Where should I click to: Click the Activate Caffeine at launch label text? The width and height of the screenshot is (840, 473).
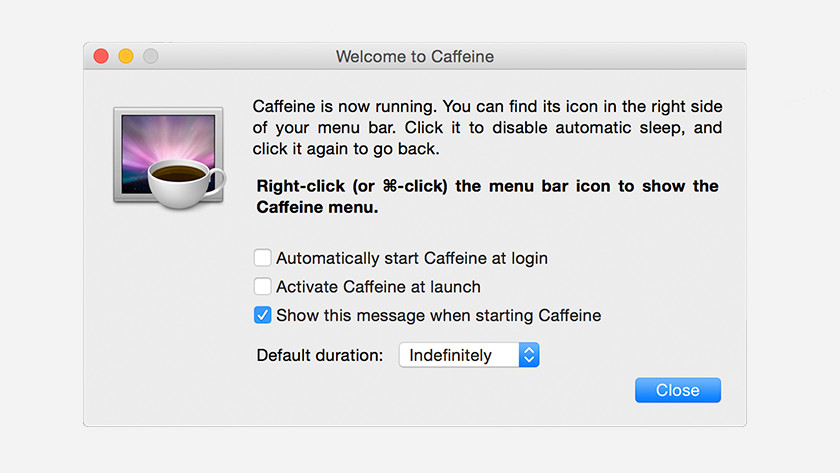pyautogui.click(x=378, y=287)
